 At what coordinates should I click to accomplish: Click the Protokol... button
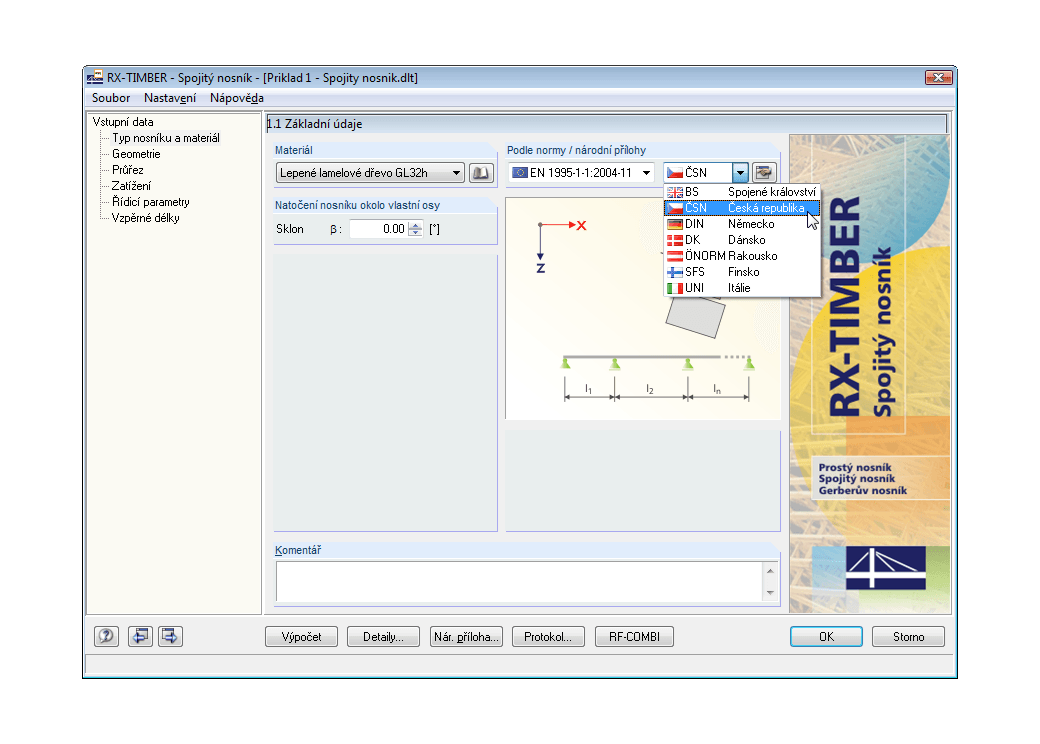[548, 637]
